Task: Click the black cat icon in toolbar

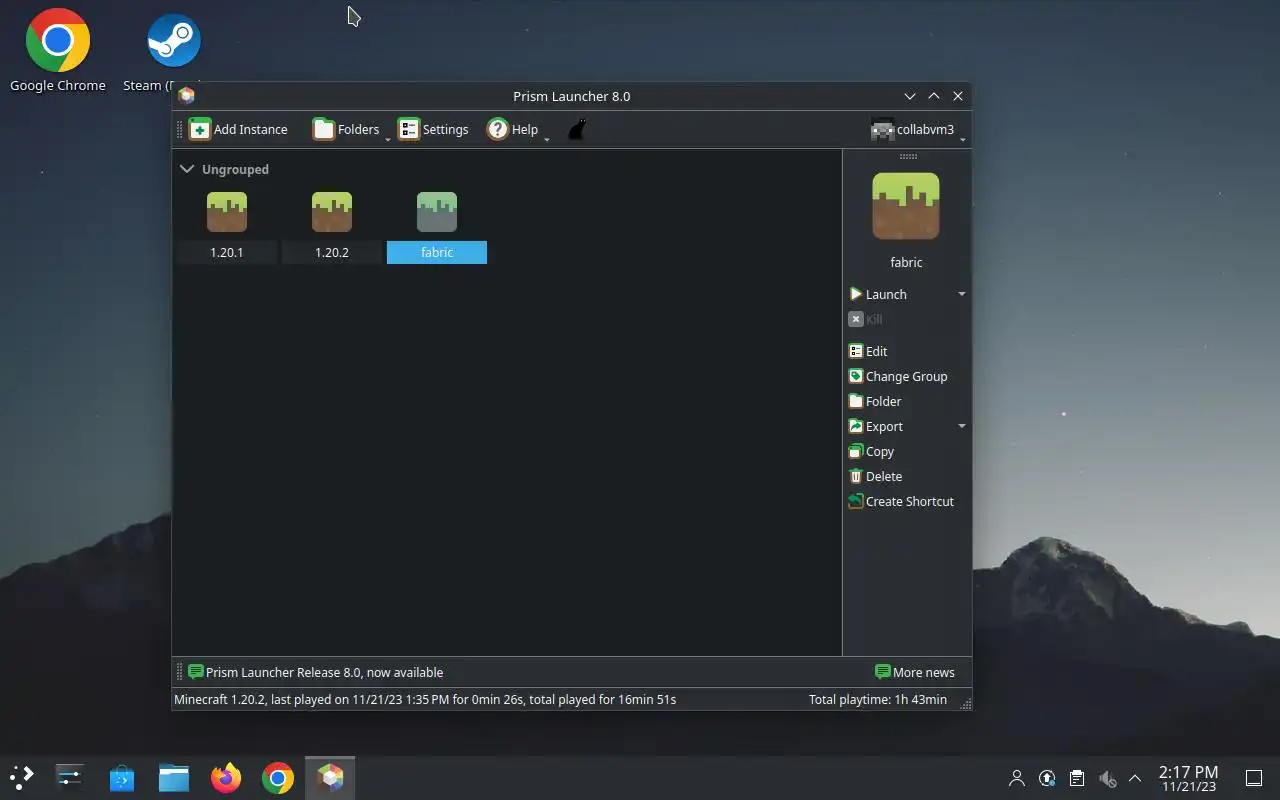Action: 576,129
